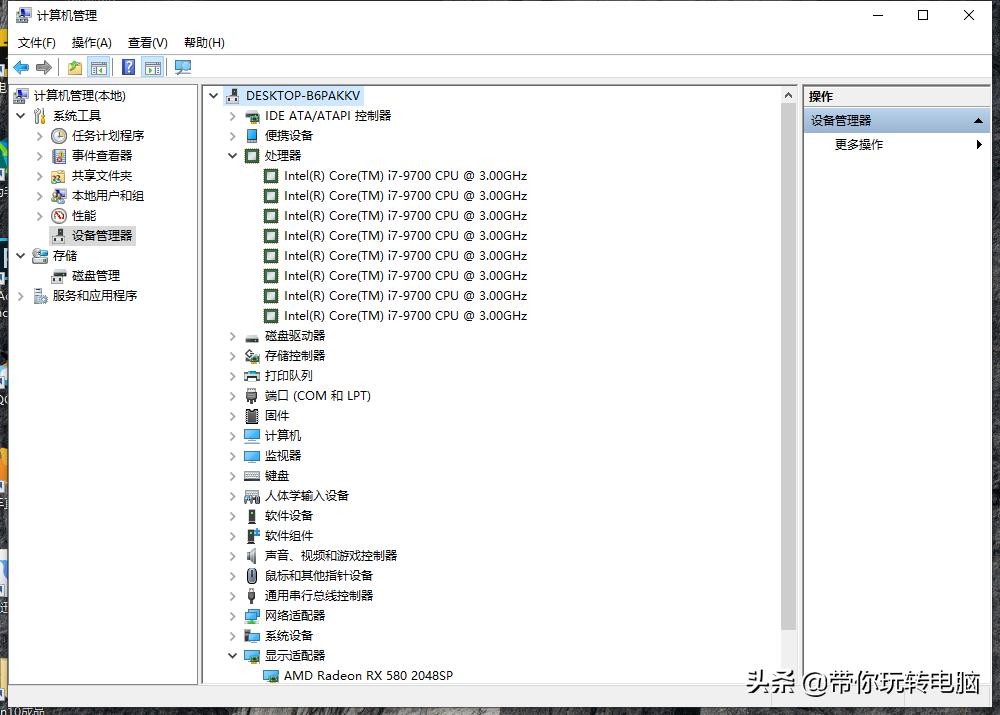The image size is (1000, 715).
Task: Expand 磁盘驱动器 category
Action: (233, 336)
